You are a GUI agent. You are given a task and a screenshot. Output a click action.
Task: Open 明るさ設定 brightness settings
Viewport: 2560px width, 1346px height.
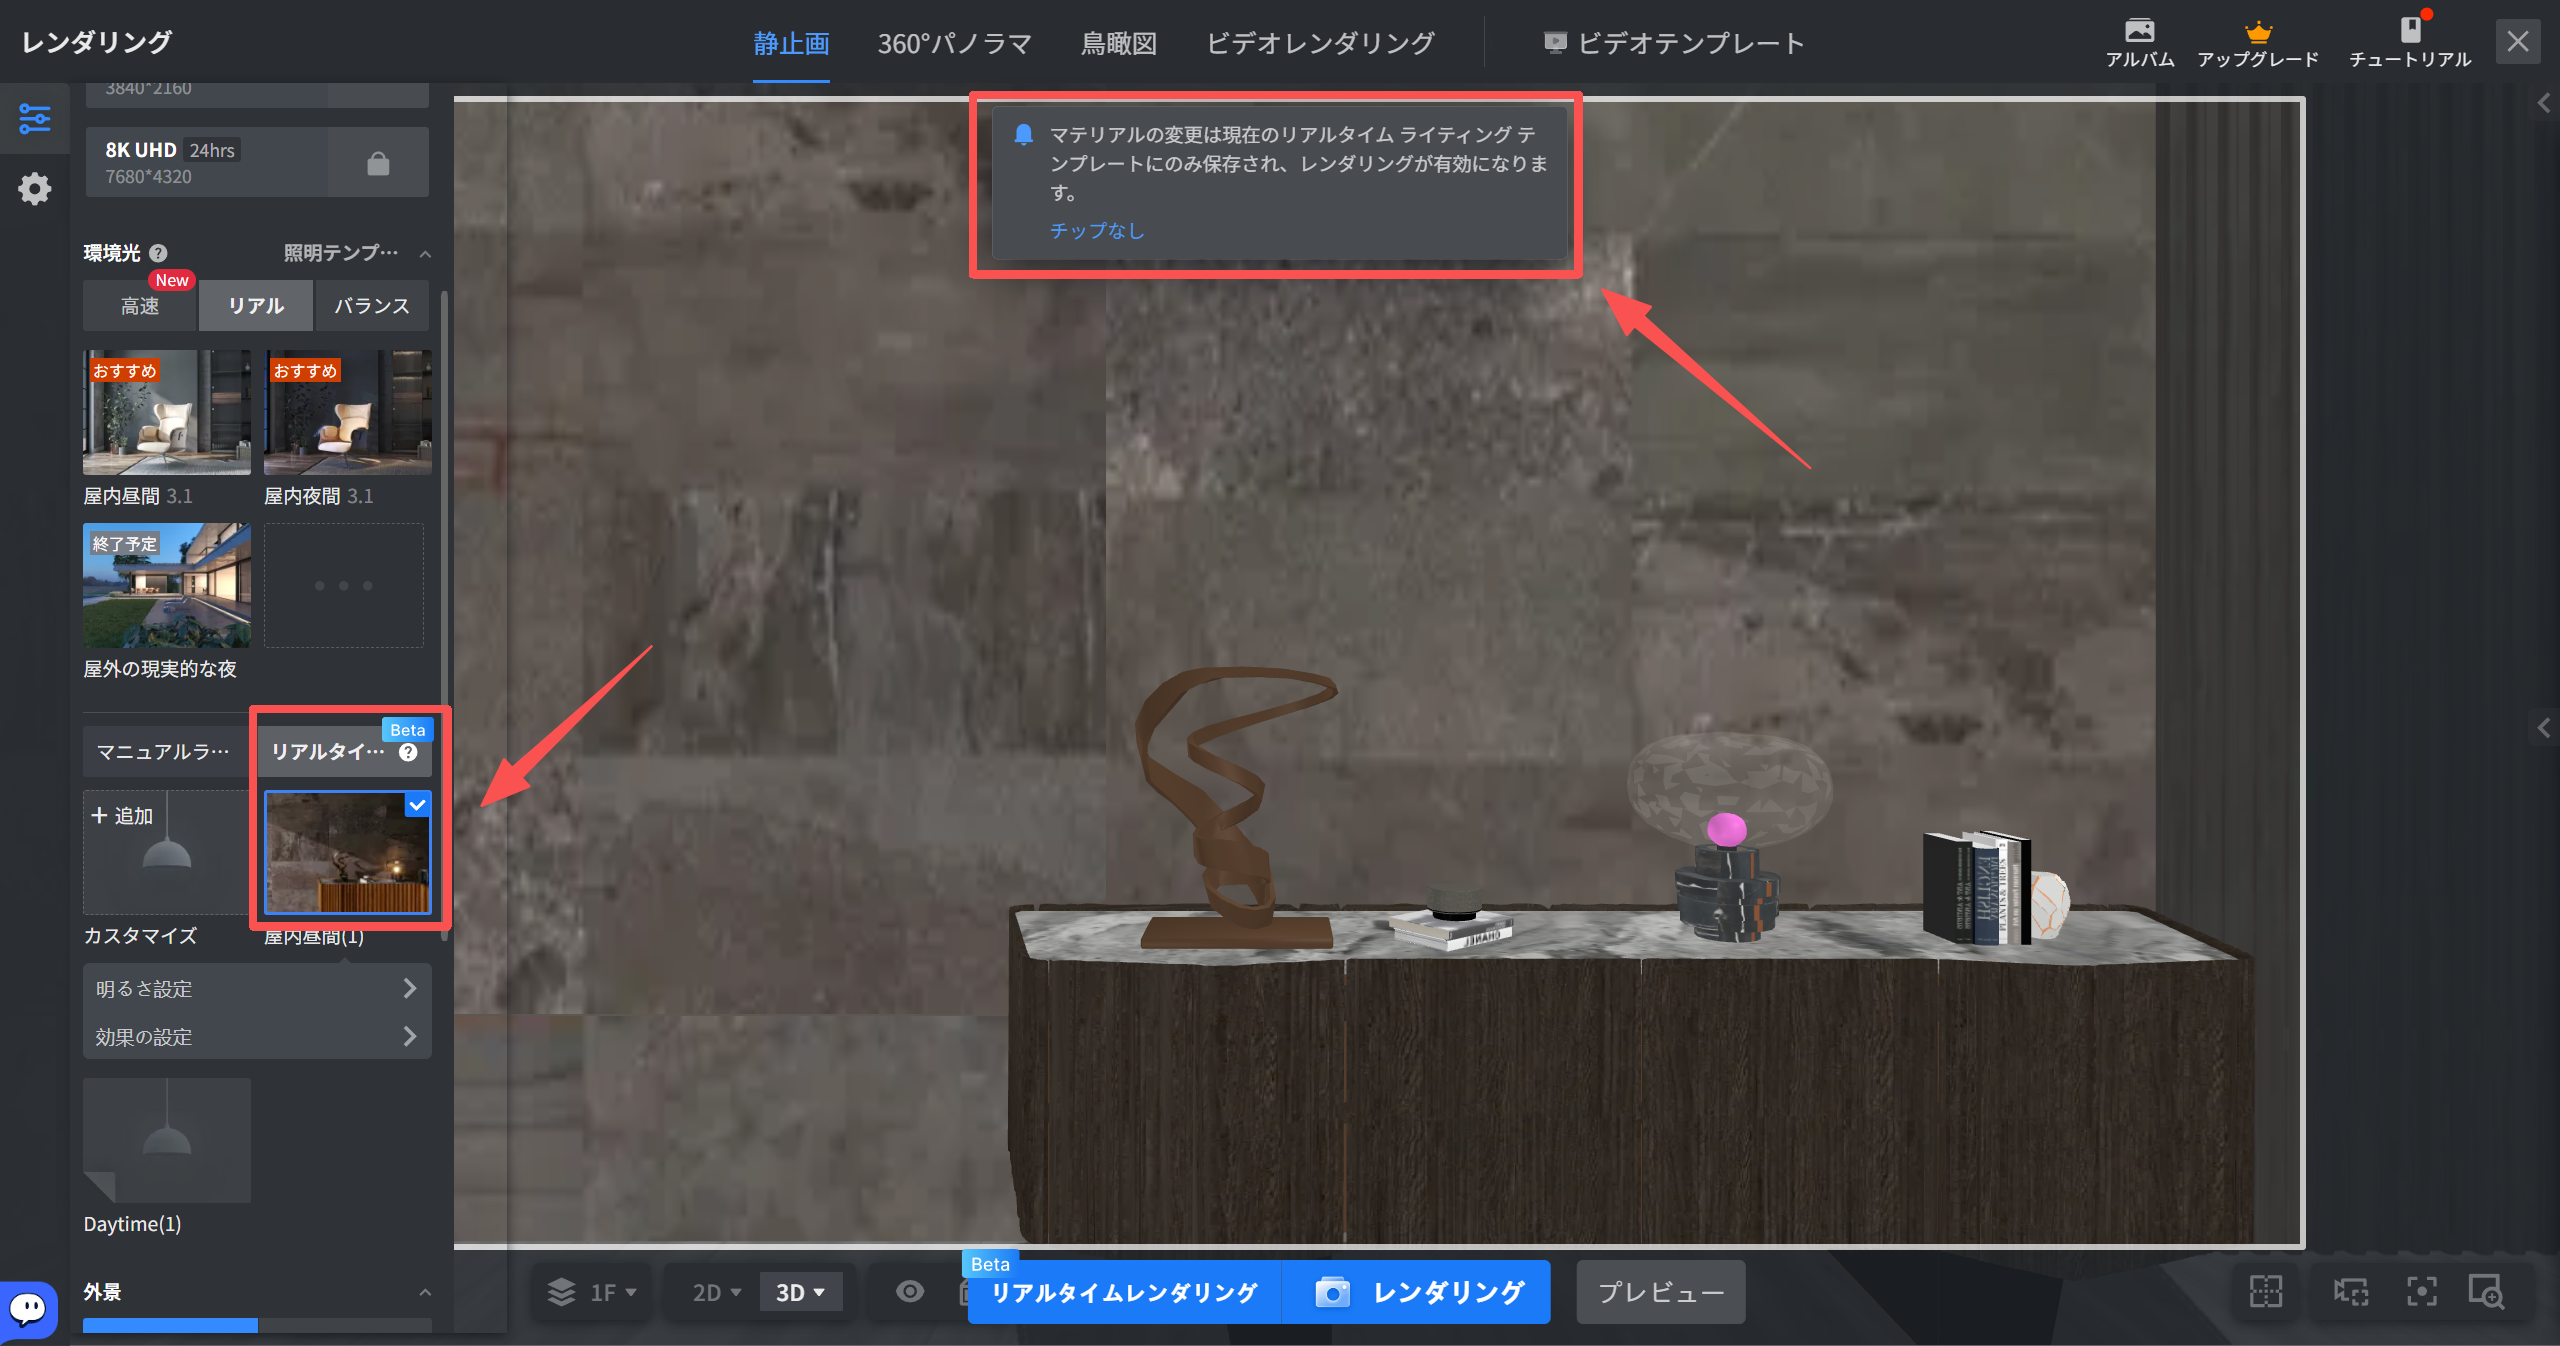pyautogui.click(x=257, y=988)
